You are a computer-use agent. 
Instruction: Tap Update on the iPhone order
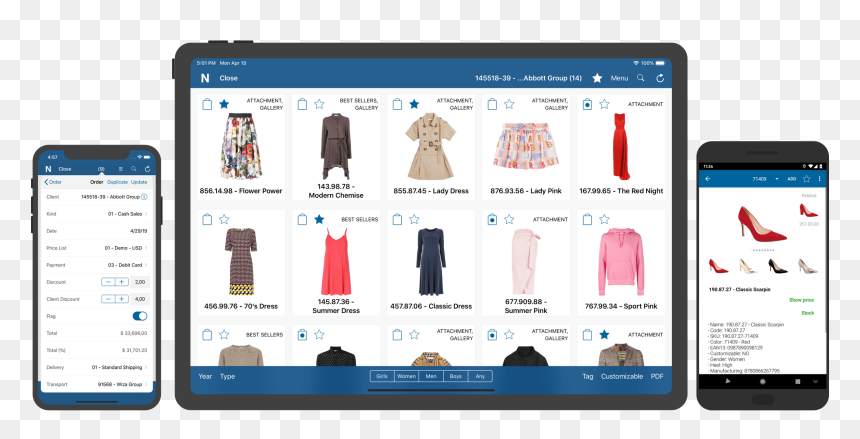coord(139,182)
